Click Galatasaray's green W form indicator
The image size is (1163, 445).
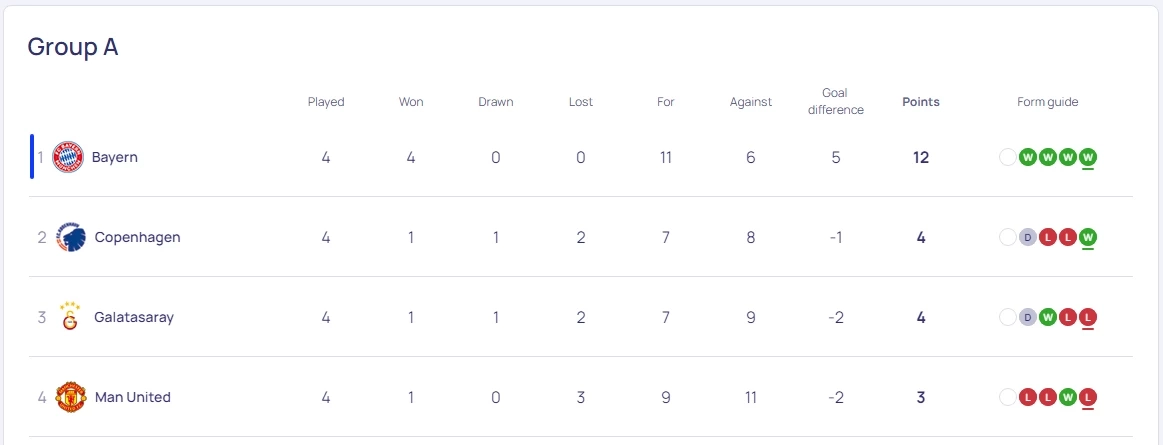click(1047, 317)
